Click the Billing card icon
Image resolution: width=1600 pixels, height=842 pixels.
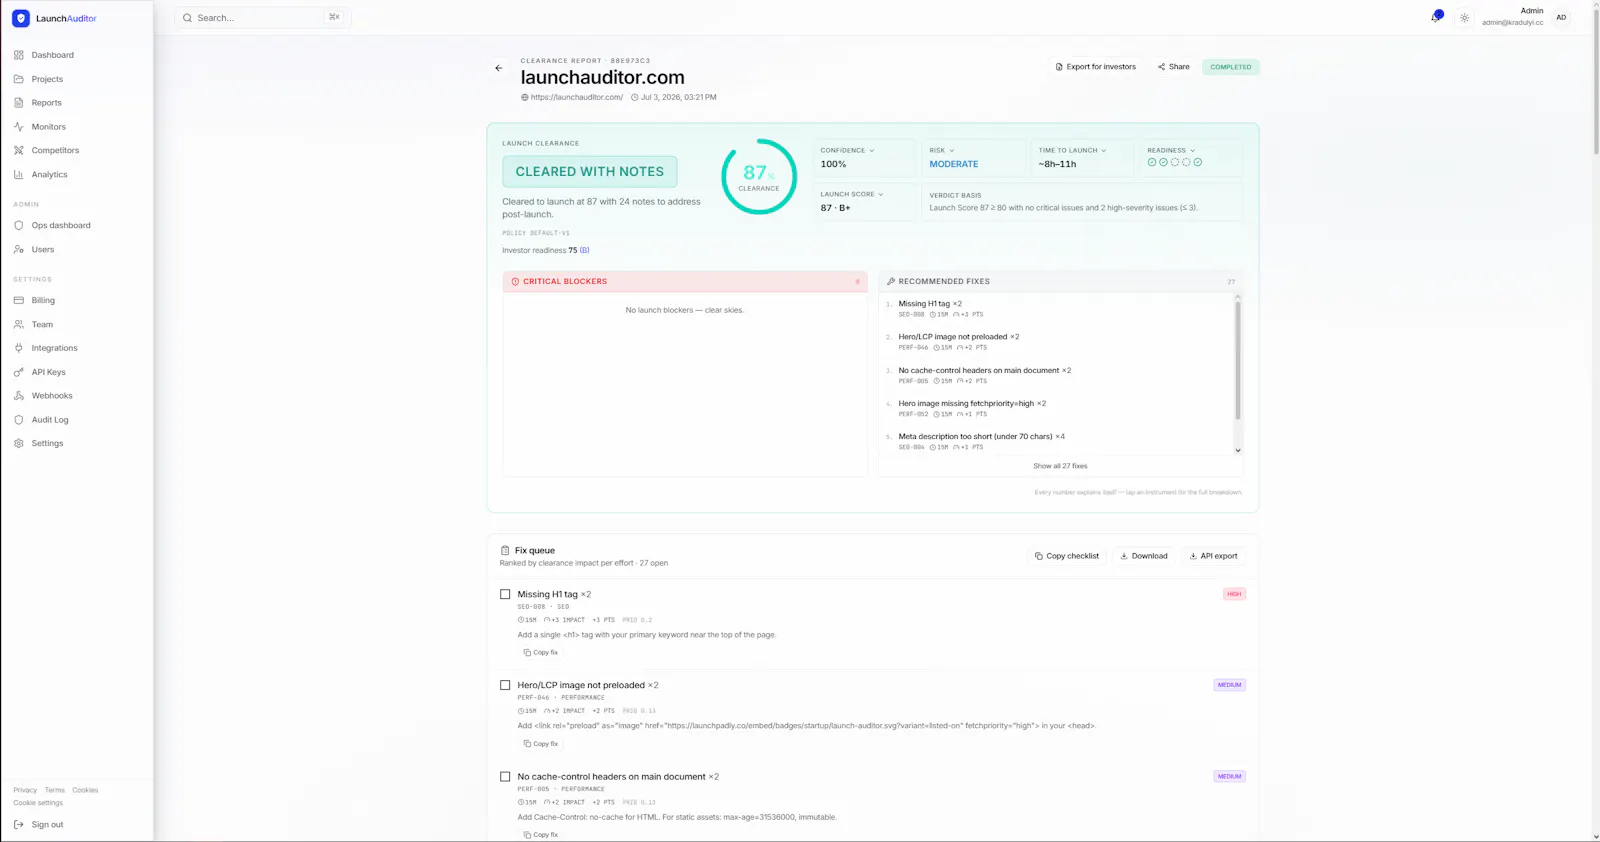point(19,300)
